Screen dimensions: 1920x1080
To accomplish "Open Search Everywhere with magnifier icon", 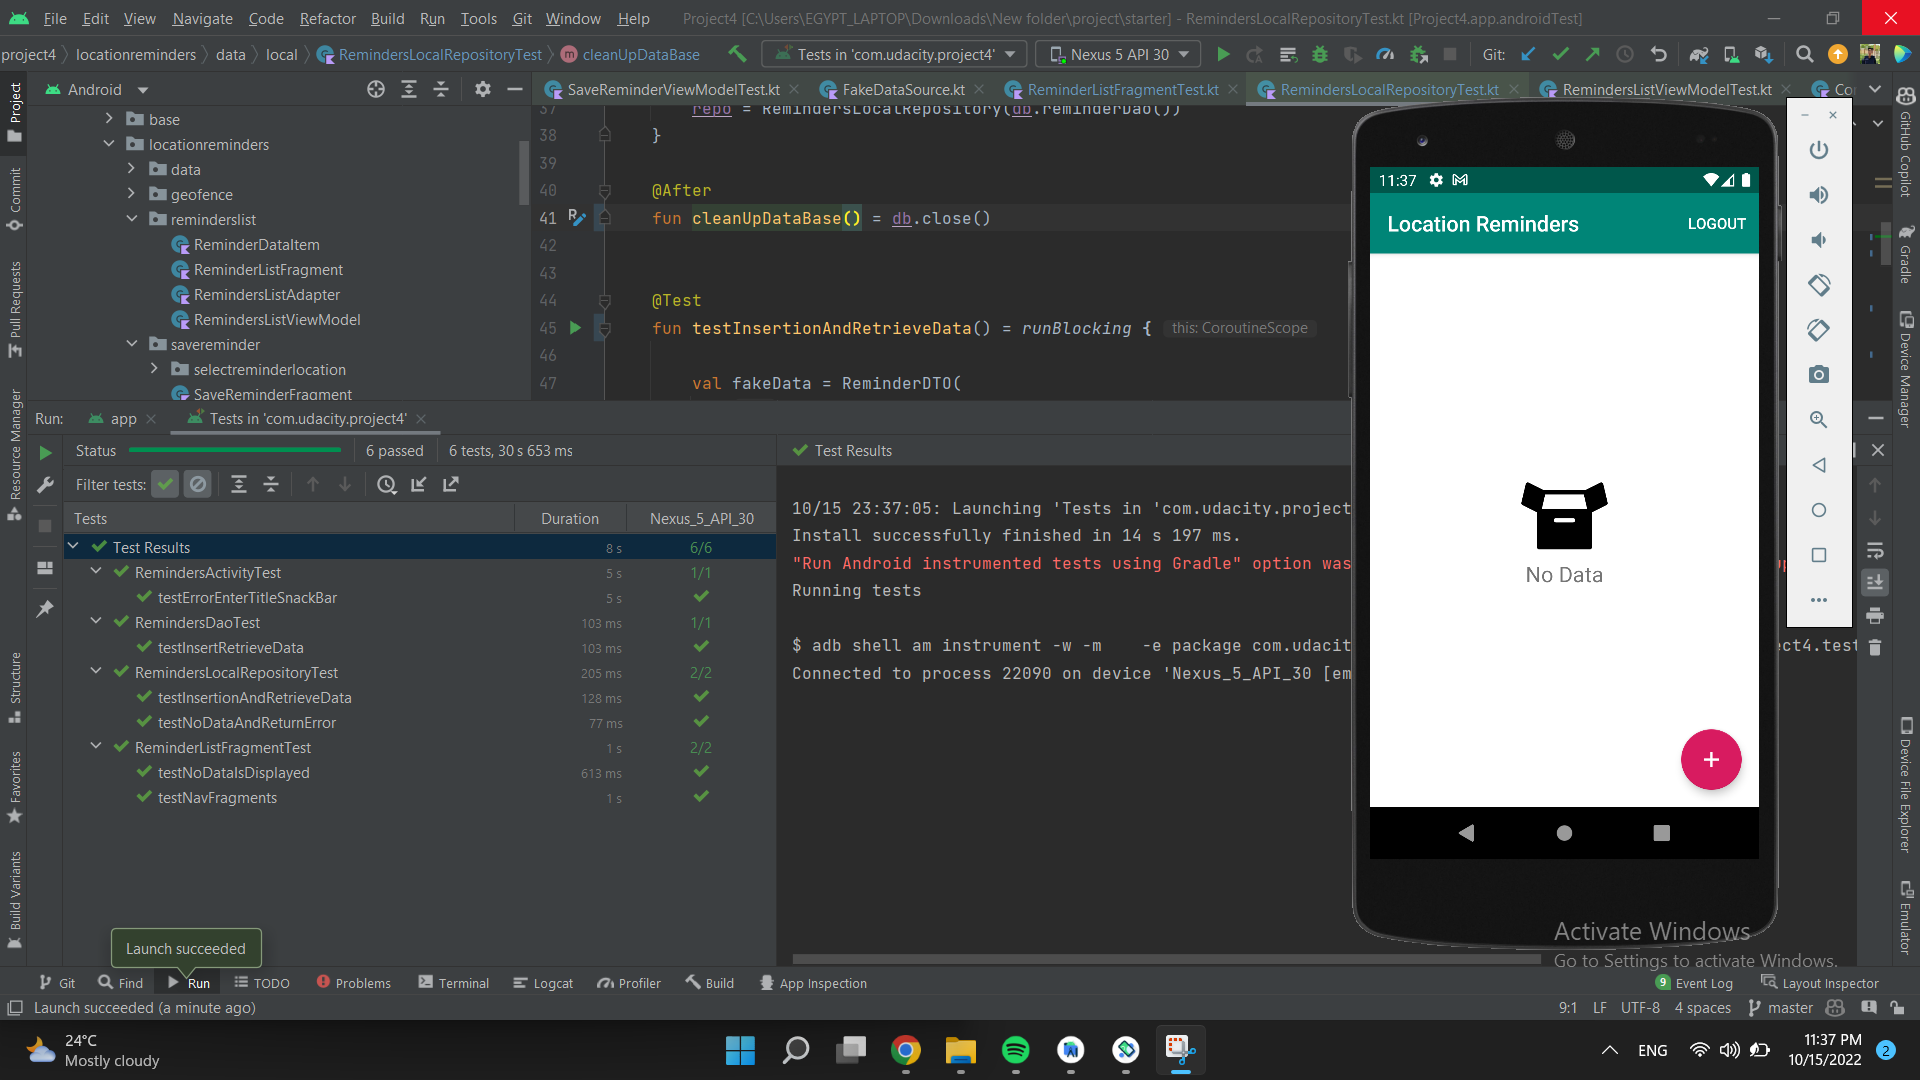I will [x=1804, y=54].
